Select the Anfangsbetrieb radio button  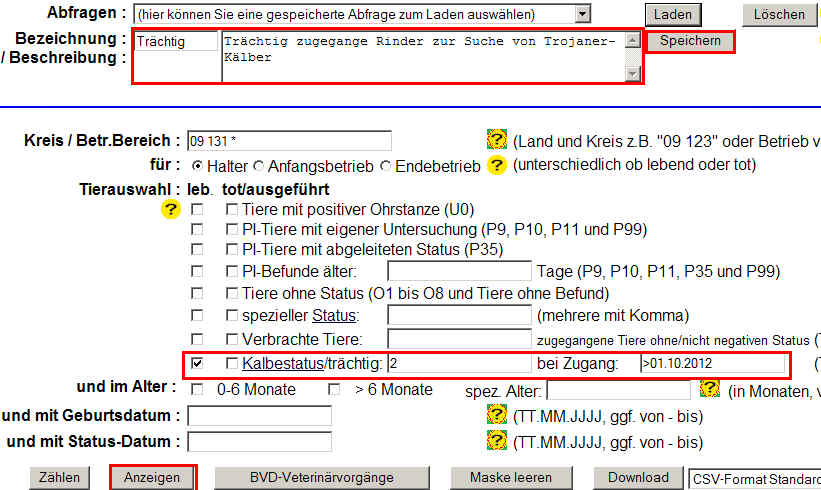coord(259,165)
